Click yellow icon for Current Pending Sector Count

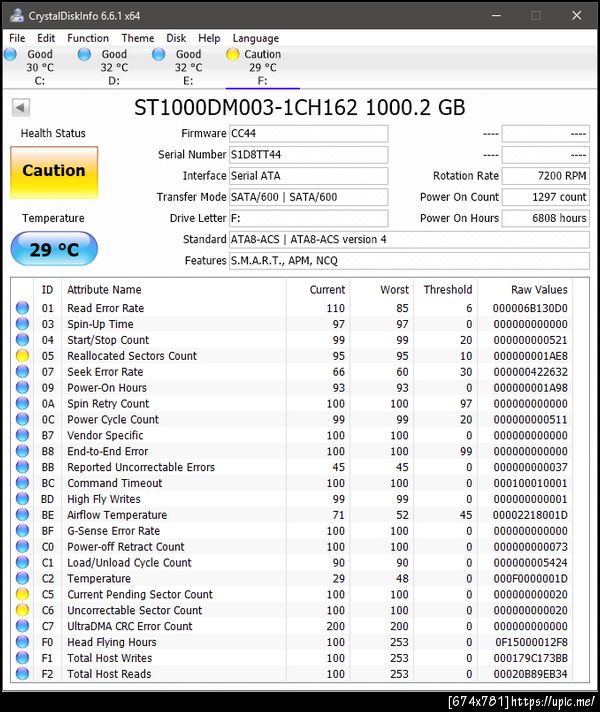tap(22, 594)
